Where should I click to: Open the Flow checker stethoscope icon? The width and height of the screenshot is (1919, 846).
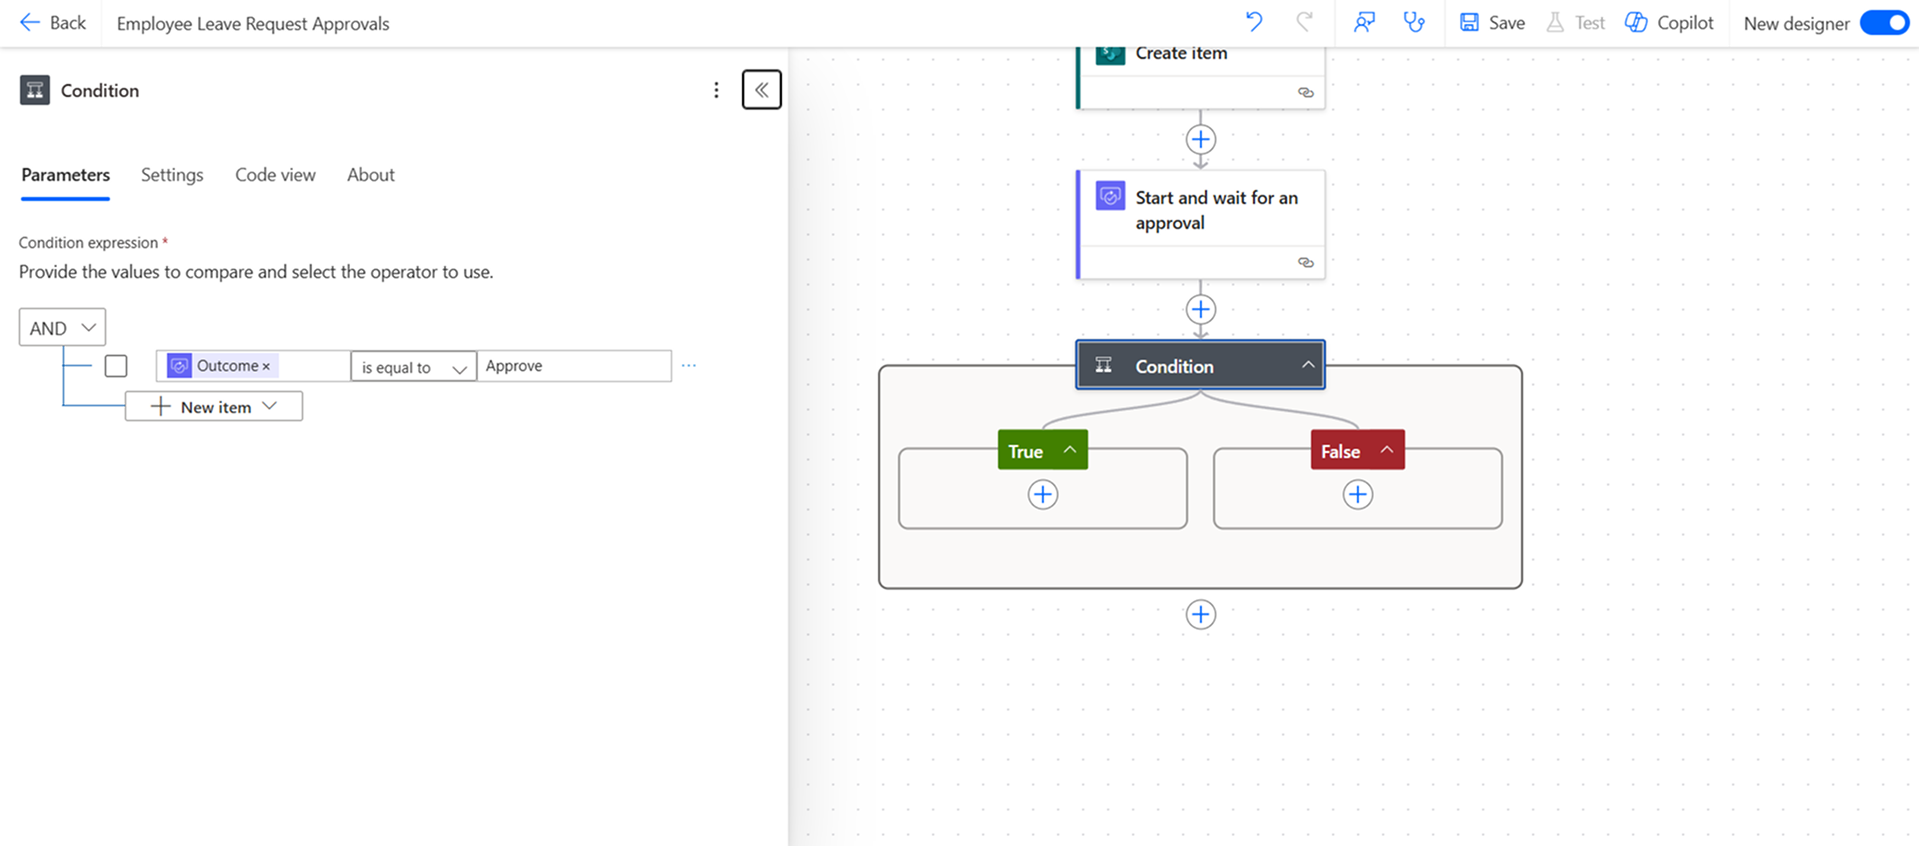pos(1414,22)
